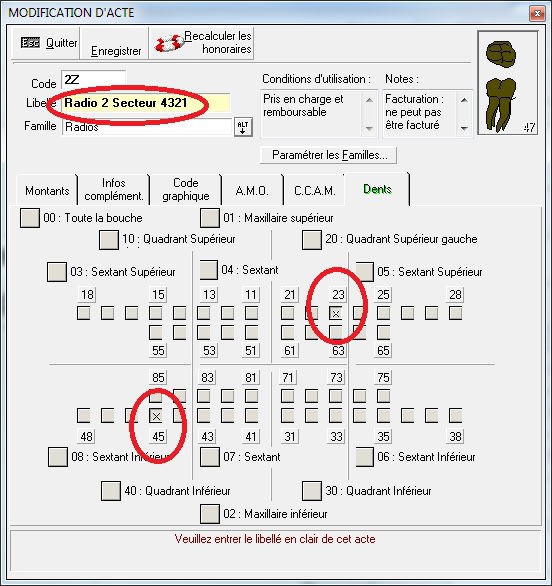Click text Pris en charge et remboursable

303,105
